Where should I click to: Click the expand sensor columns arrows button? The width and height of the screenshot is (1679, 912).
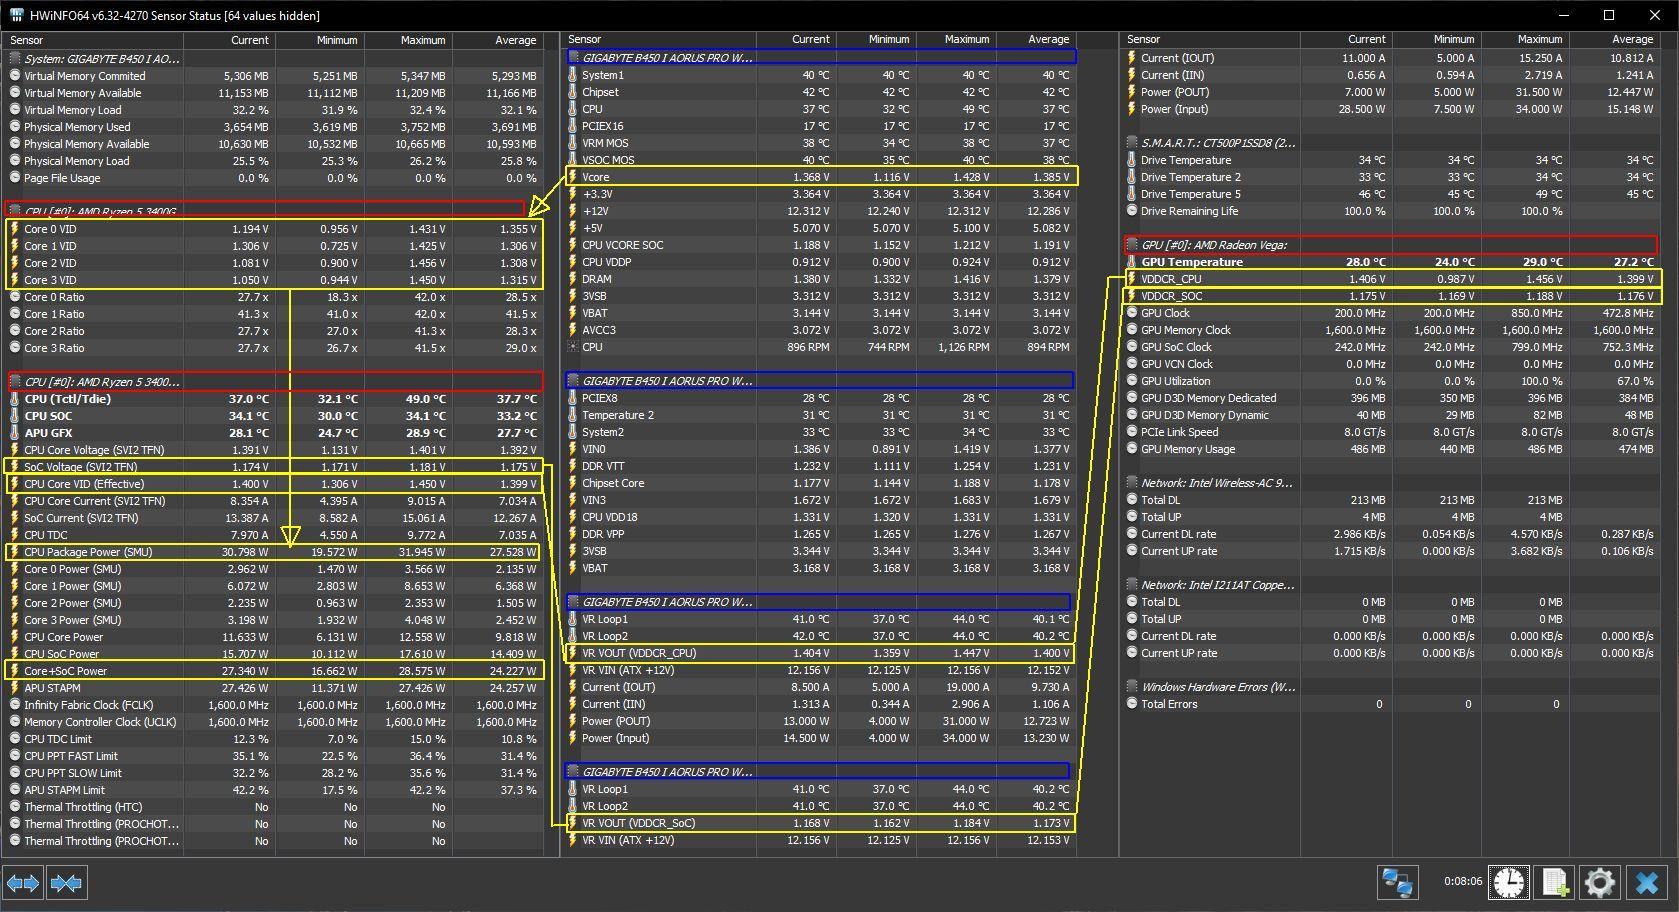pyautogui.click(x=23, y=883)
